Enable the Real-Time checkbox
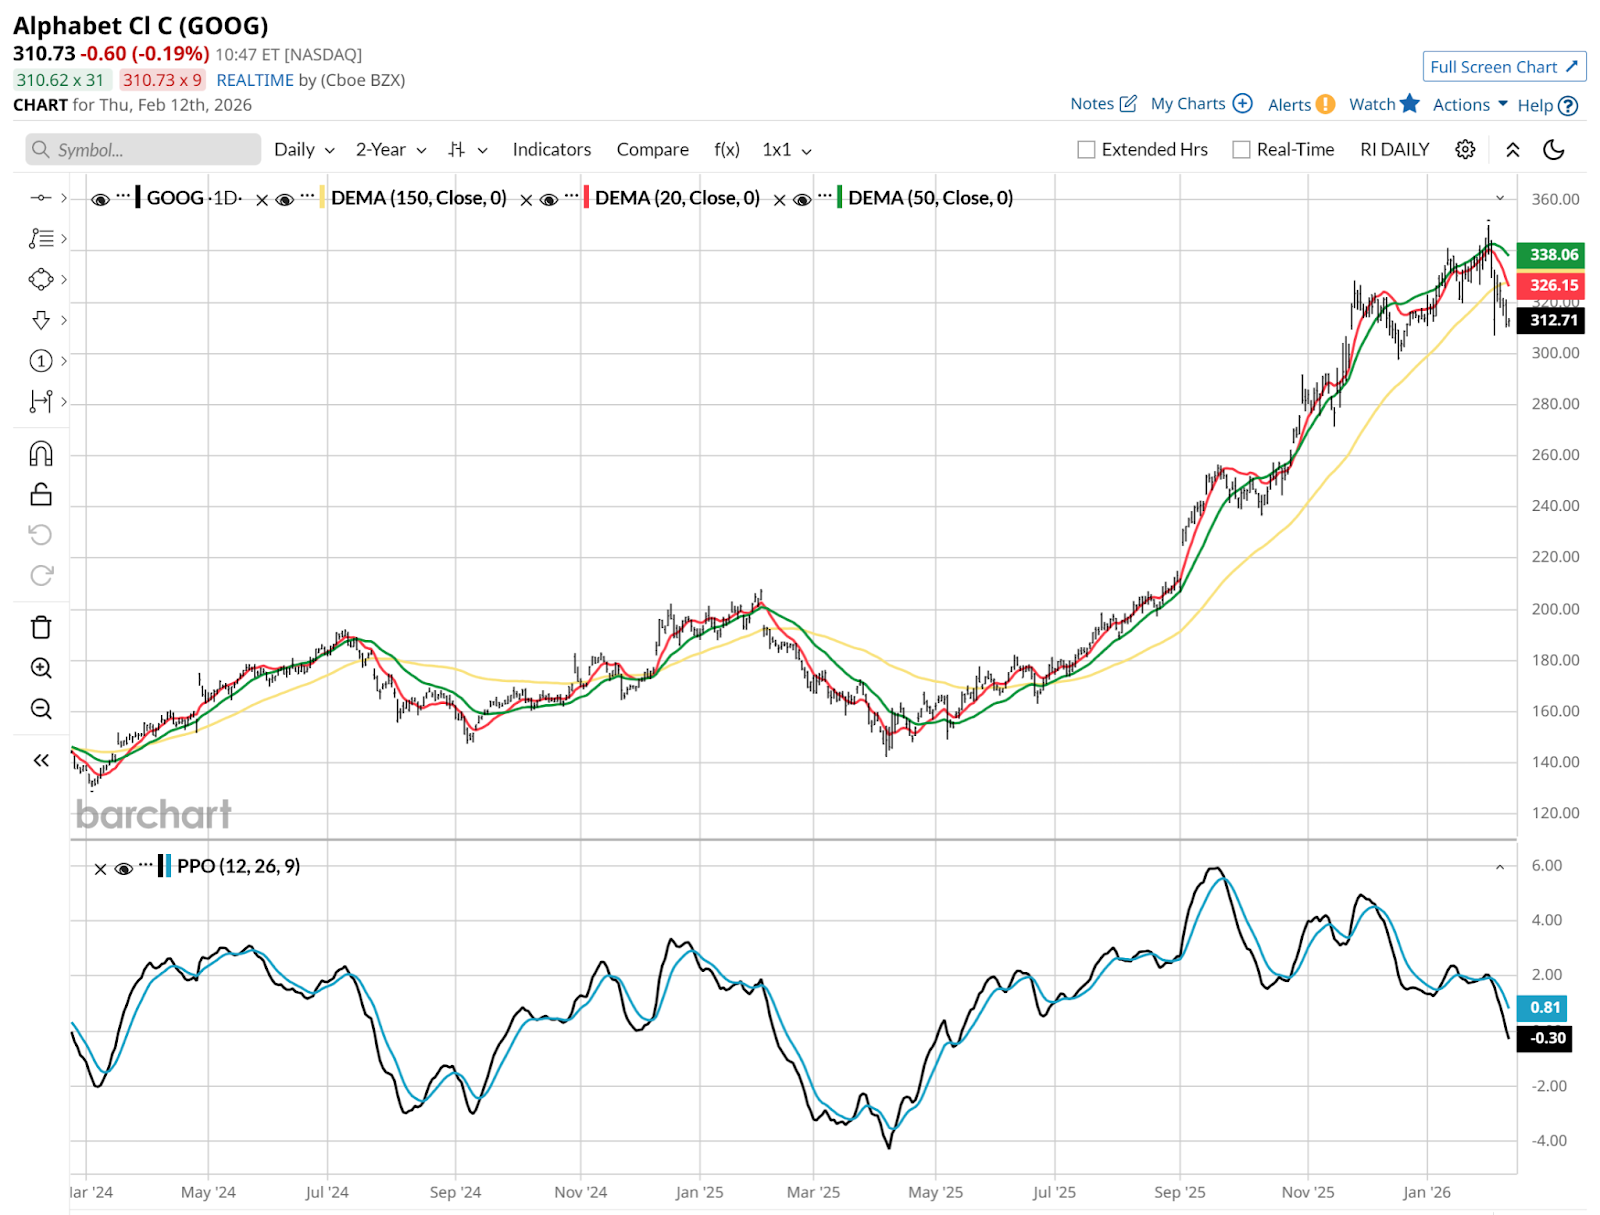 point(1241,150)
